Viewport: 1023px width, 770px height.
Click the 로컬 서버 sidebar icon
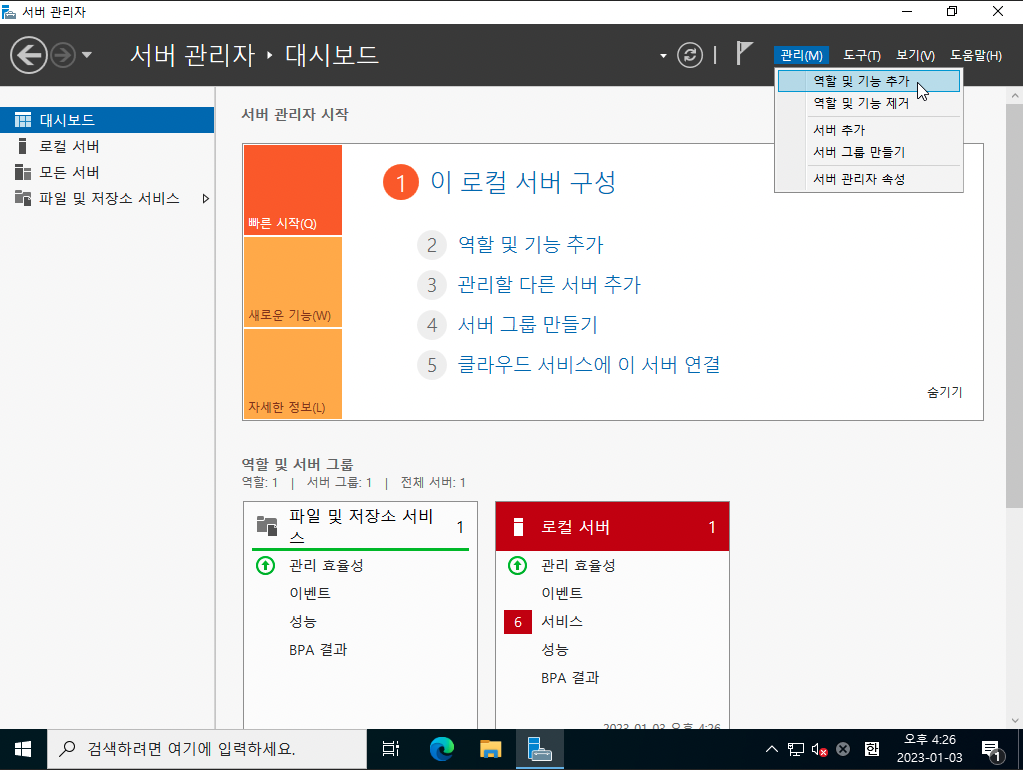click(x=23, y=146)
